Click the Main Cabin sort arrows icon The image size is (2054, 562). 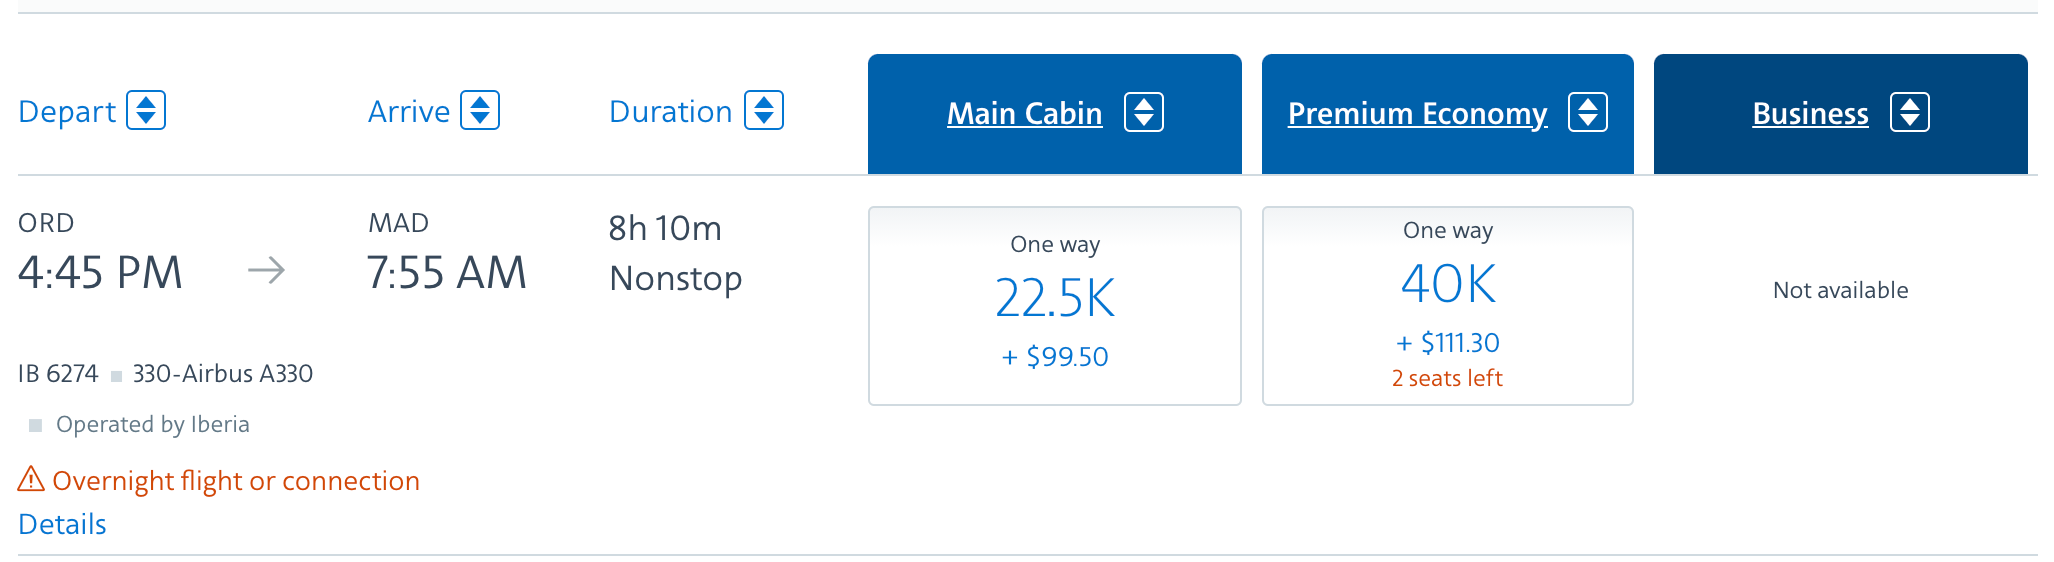[1144, 112]
